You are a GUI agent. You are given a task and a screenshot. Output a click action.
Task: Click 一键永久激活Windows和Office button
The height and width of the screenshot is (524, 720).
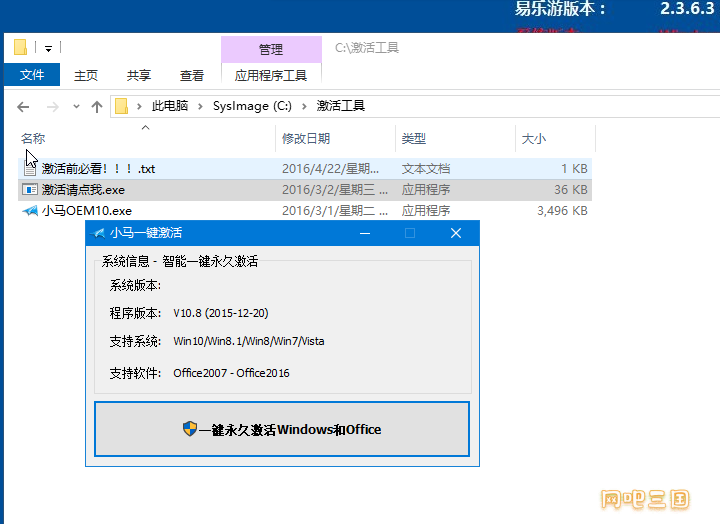click(x=282, y=429)
